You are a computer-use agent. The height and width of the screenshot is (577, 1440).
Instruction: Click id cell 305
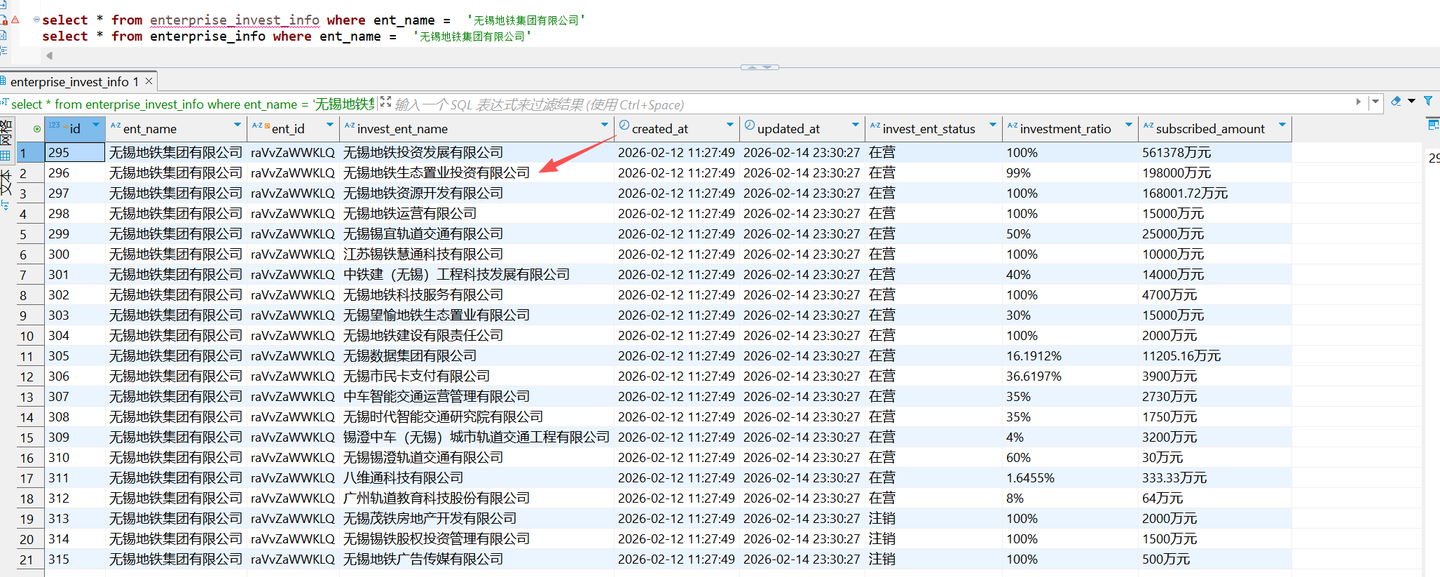pos(75,356)
